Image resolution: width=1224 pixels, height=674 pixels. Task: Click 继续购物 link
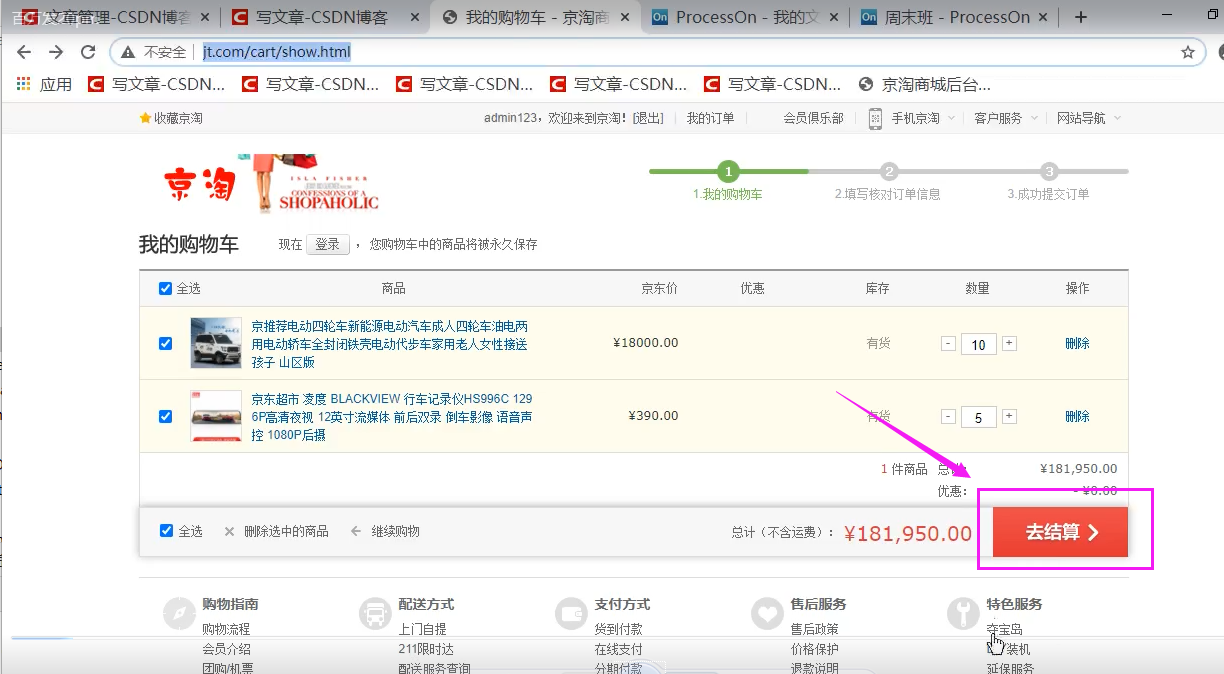click(396, 531)
